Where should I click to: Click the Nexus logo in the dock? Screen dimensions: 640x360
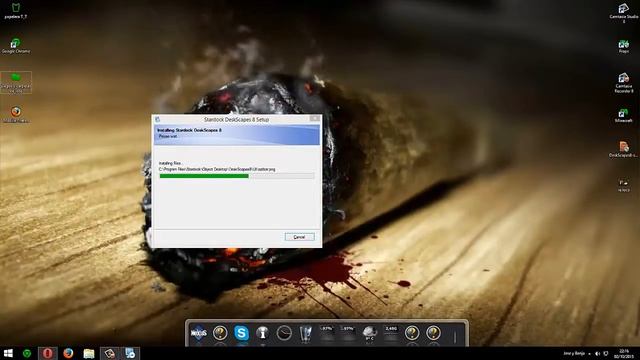[x=199, y=333]
